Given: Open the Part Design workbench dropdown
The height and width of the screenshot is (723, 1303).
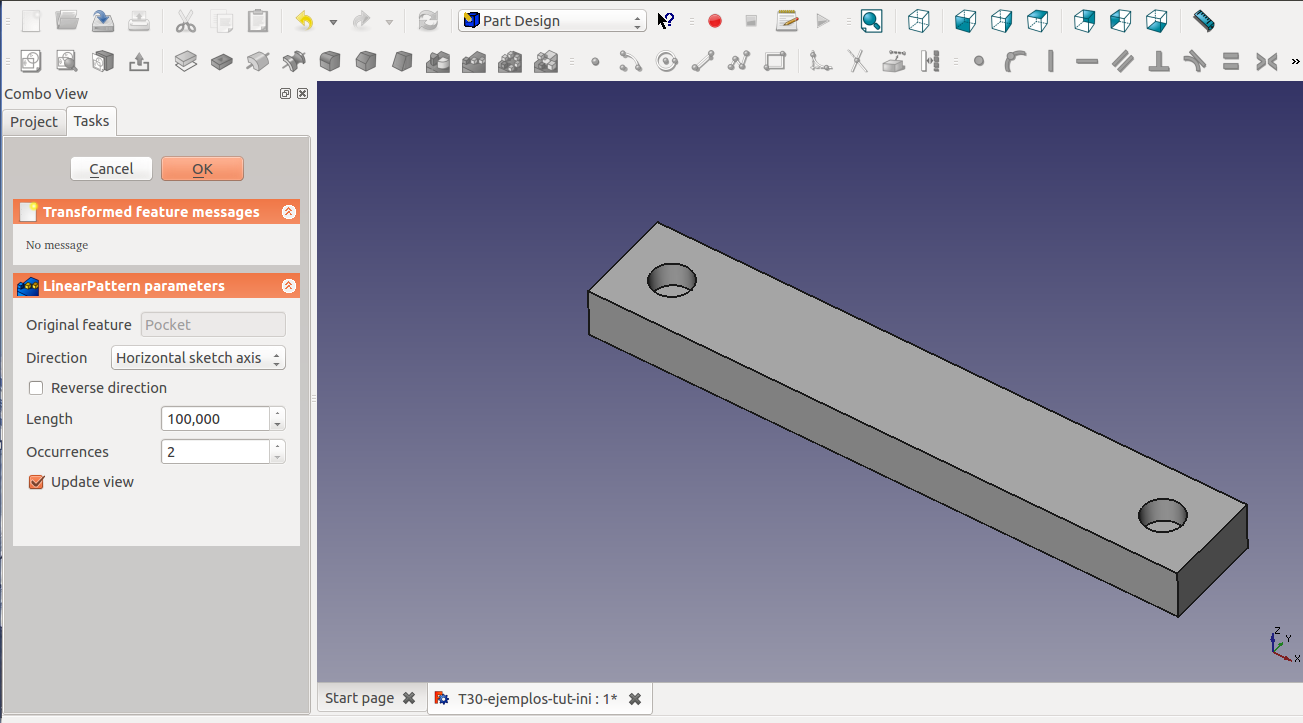Looking at the screenshot, I should pyautogui.click(x=553, y=21).
